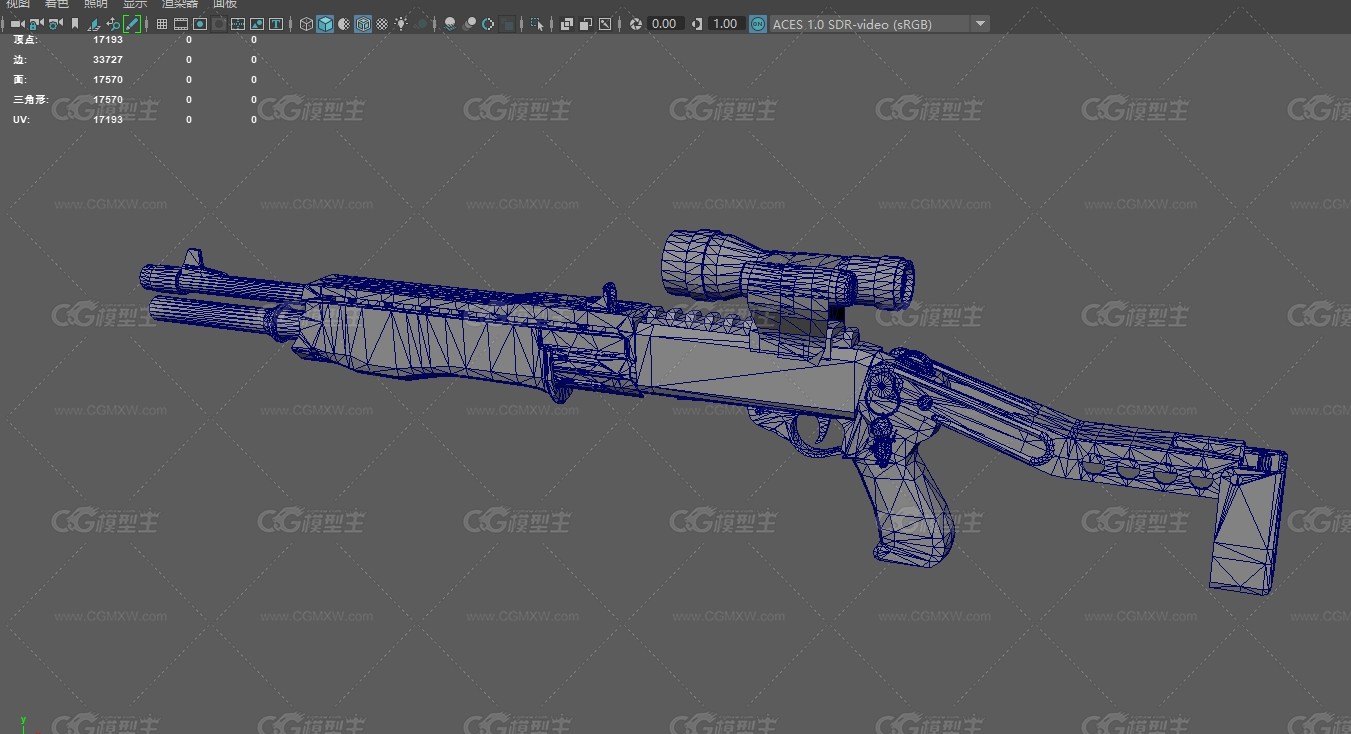The image size is (1351, 734).
Task: Click the Isolate Select icon
Action: point(537,24)
